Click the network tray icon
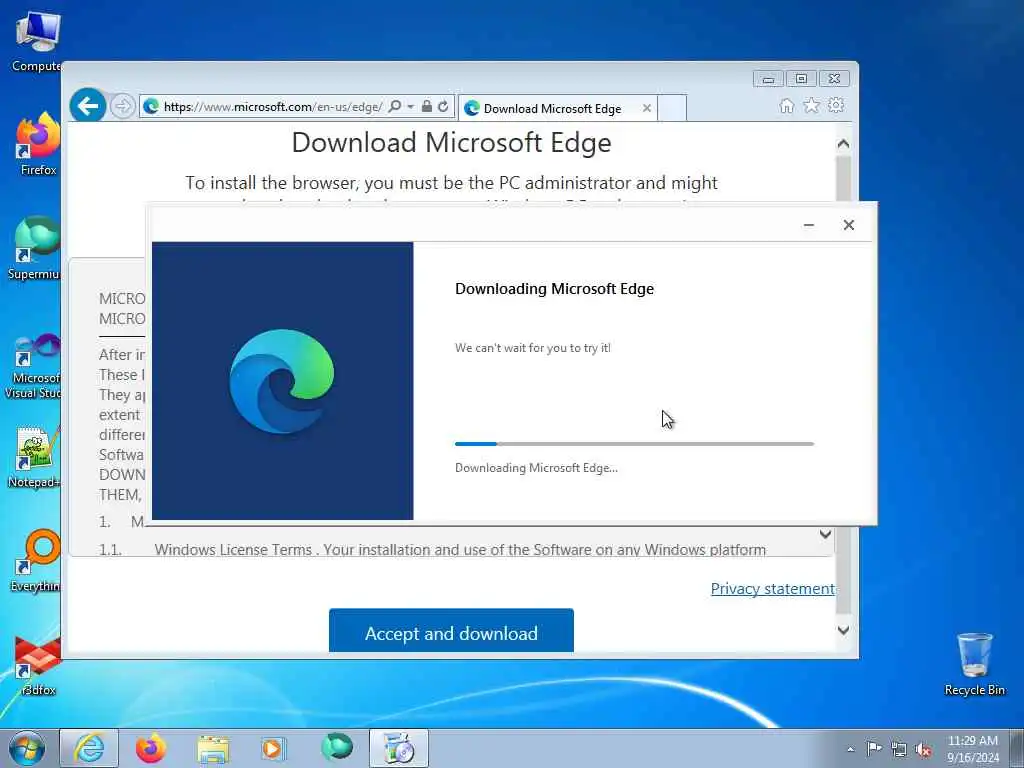1024x768 pixels. (x=899, y=749)
